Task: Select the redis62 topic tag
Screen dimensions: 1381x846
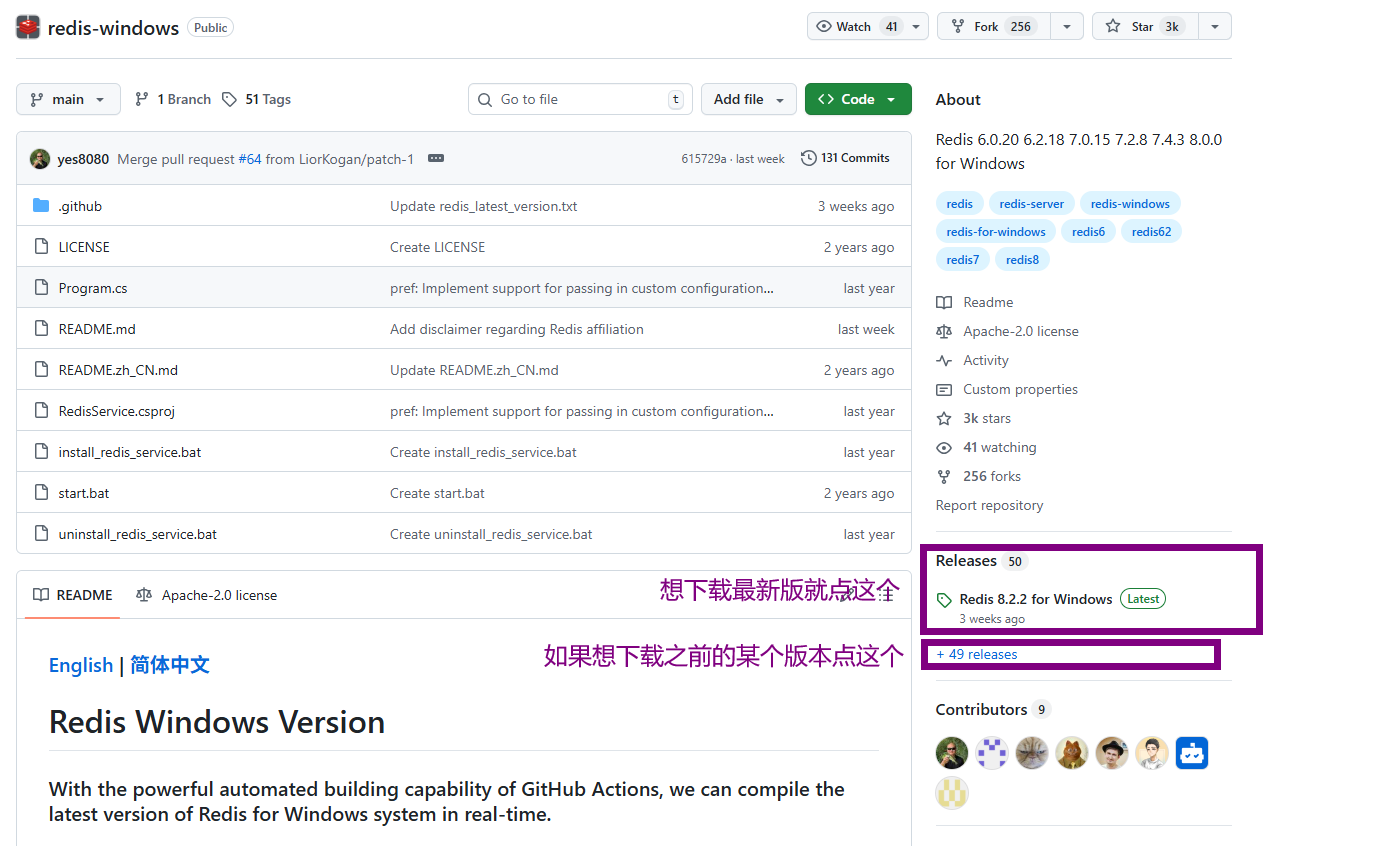Action: tap(1151, 232)
